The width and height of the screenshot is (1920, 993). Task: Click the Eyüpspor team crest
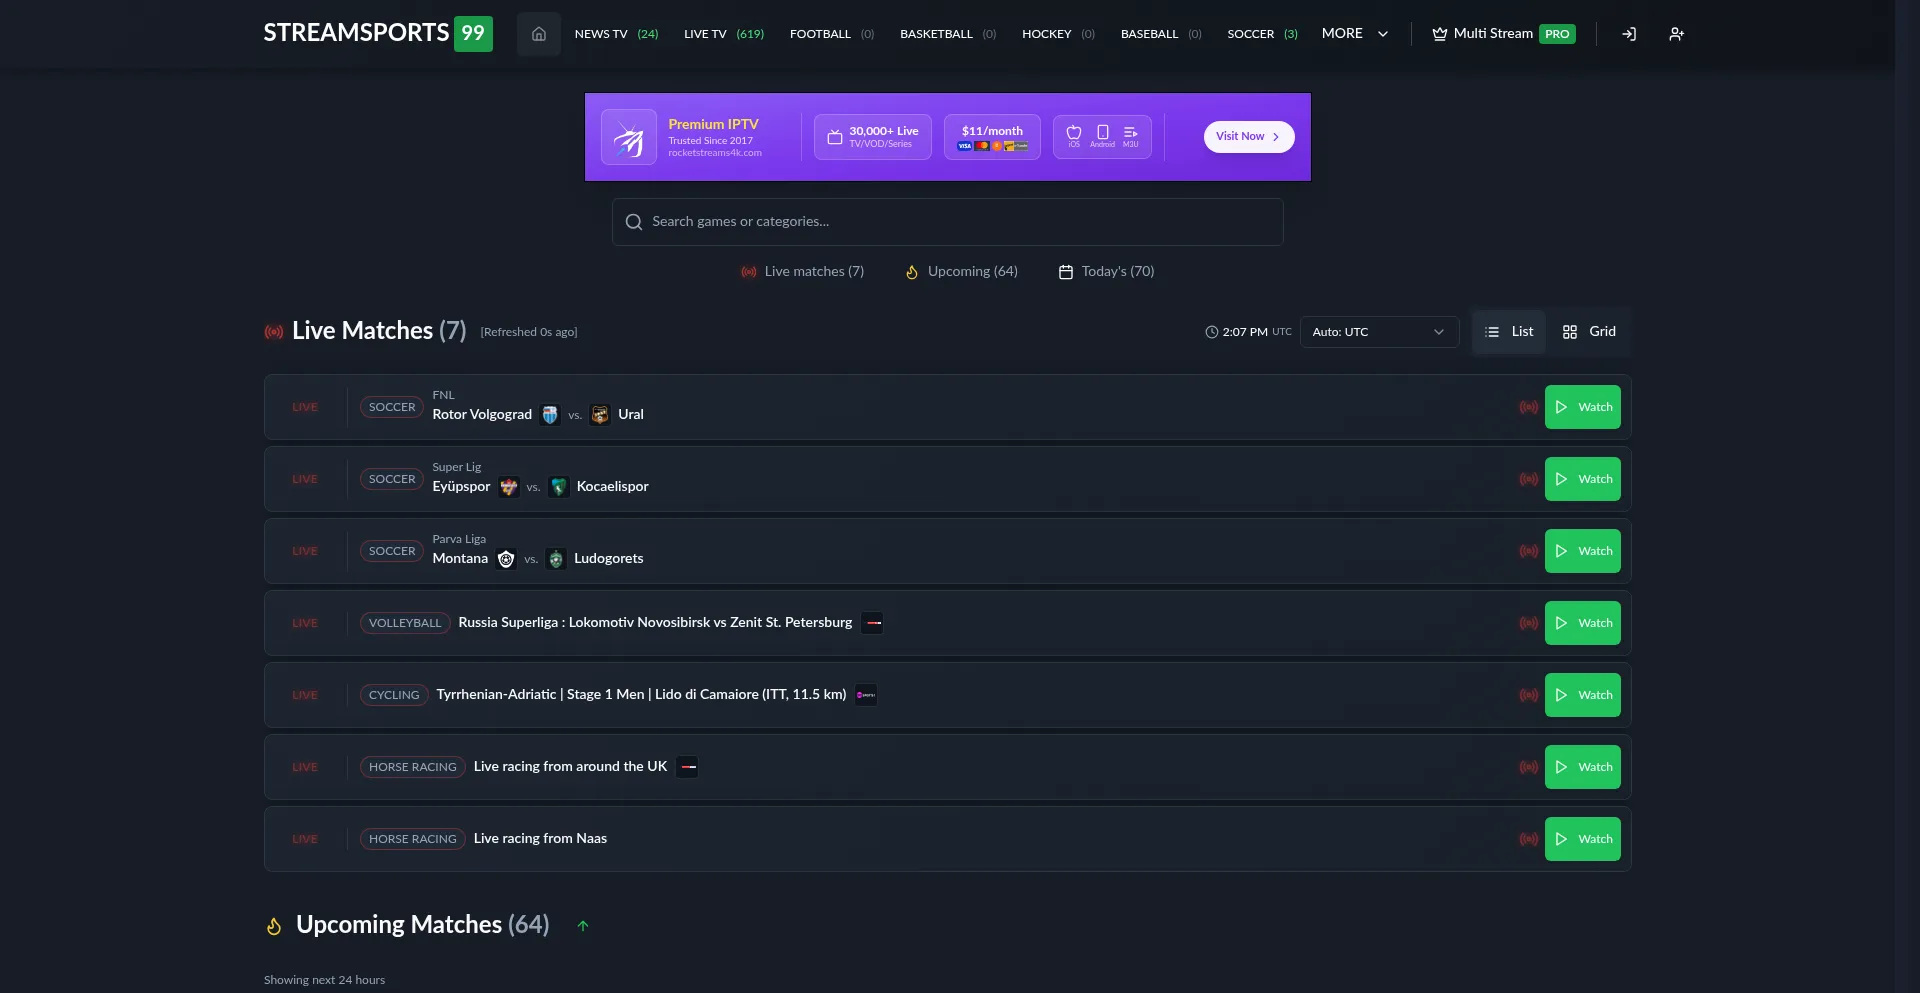pyautogui.click(x=509, y=487)
